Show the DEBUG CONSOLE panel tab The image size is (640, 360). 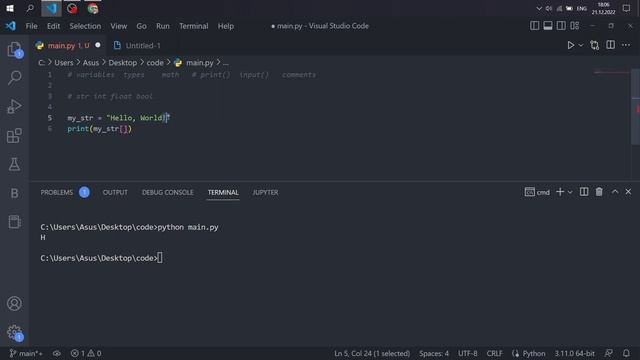[168, 192]
